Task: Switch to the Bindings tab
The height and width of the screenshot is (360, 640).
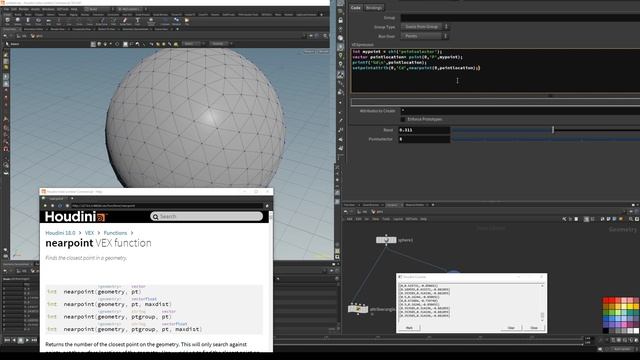Action: click(x=373, y=8)
